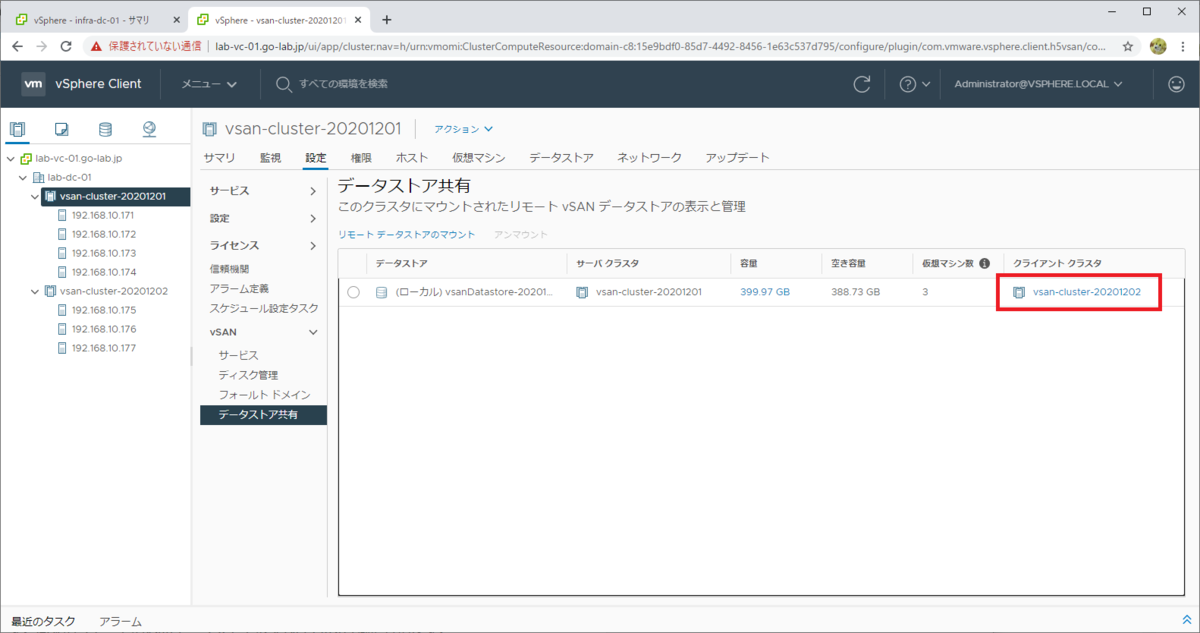Click the browser address bar URL

pyautogui.click(x=660, y=46)
